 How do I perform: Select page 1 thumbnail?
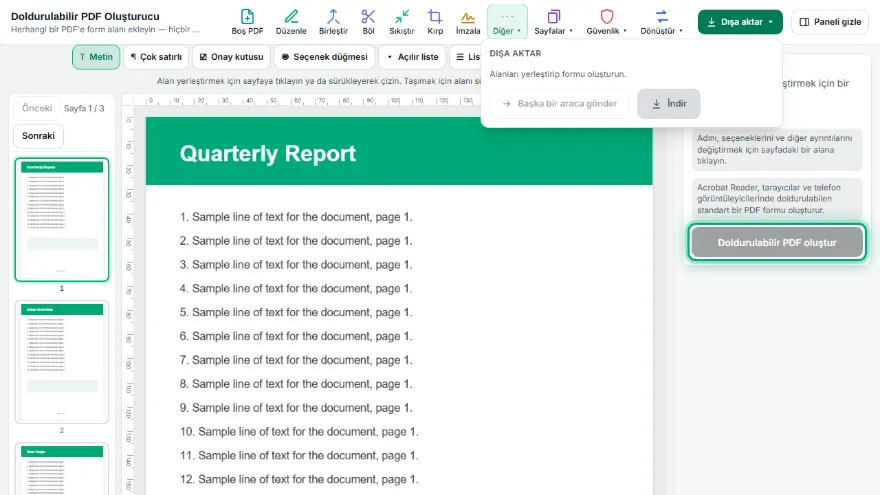tap(62, 219)
